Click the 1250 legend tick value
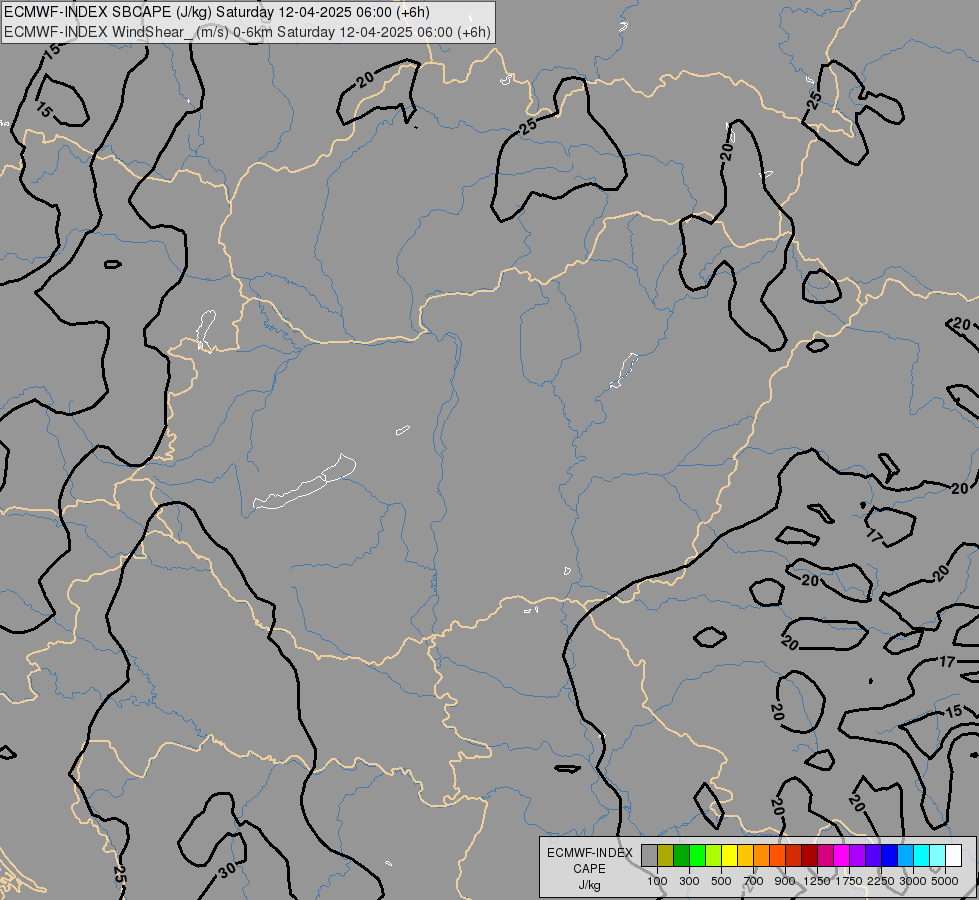This screenshot has width=979, height=900. pos(817,881)
